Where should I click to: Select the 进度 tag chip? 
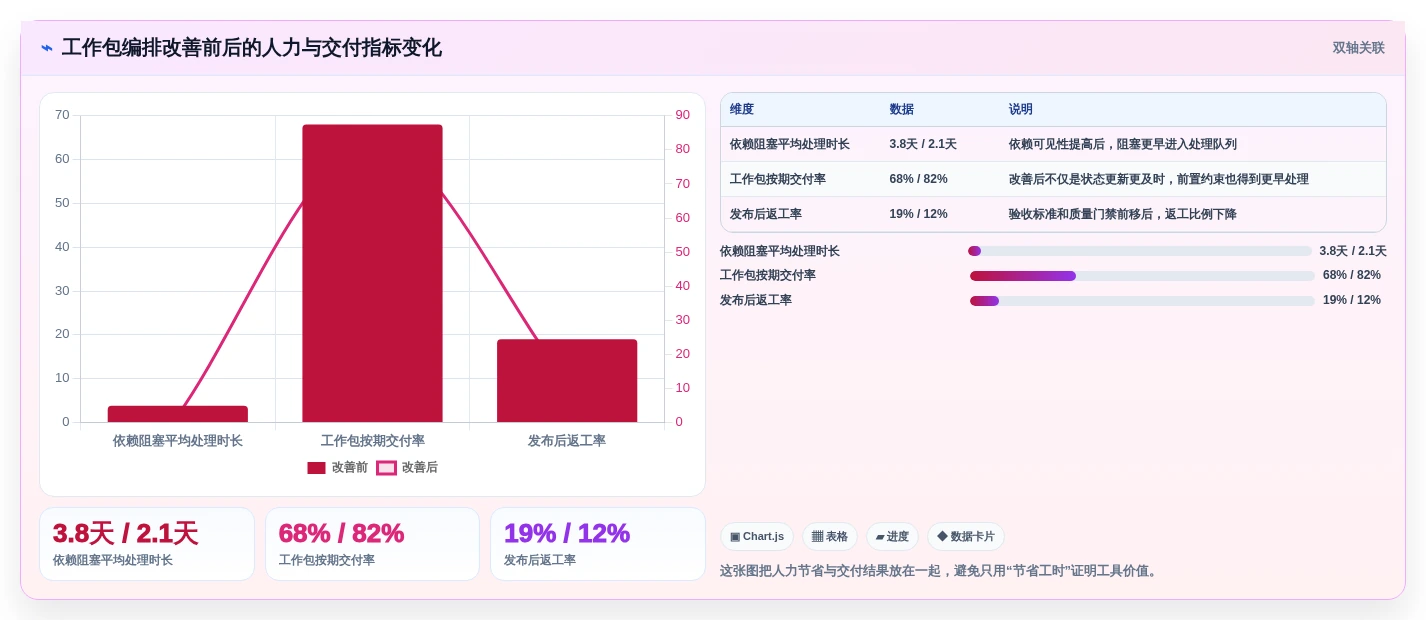(892, 537)
